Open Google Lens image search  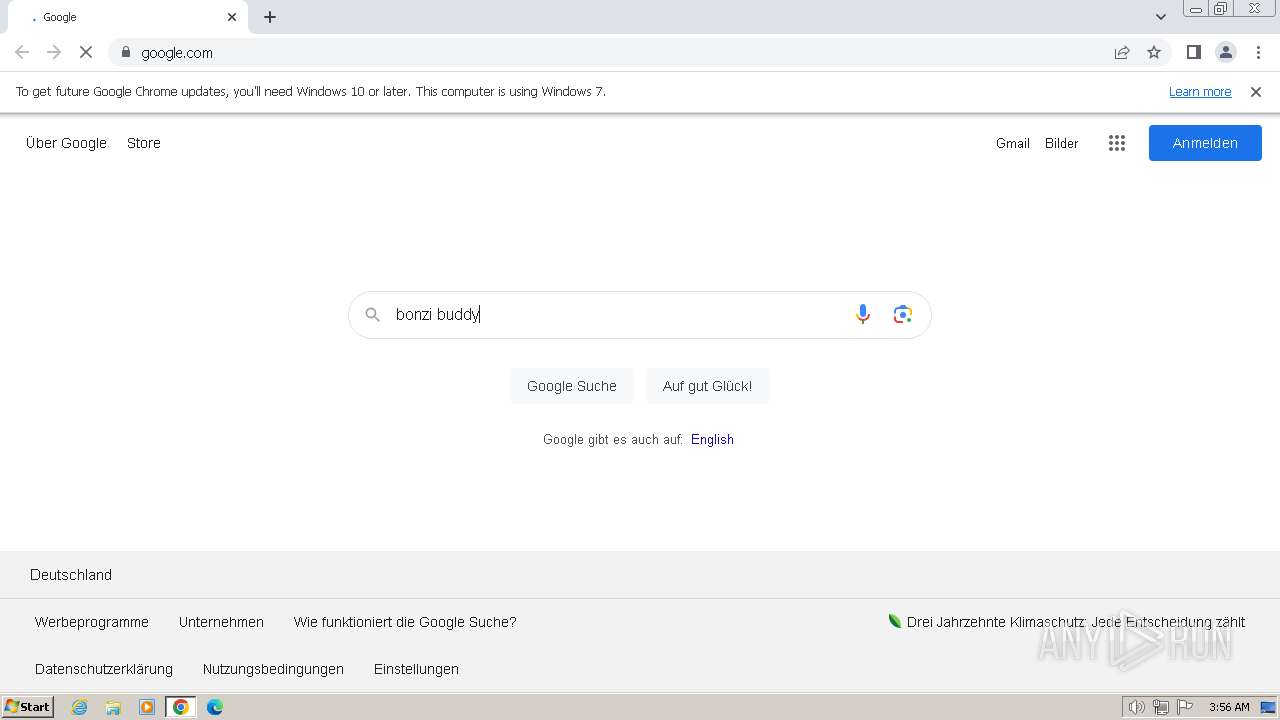pyautogui.click(x=903, y=314)
